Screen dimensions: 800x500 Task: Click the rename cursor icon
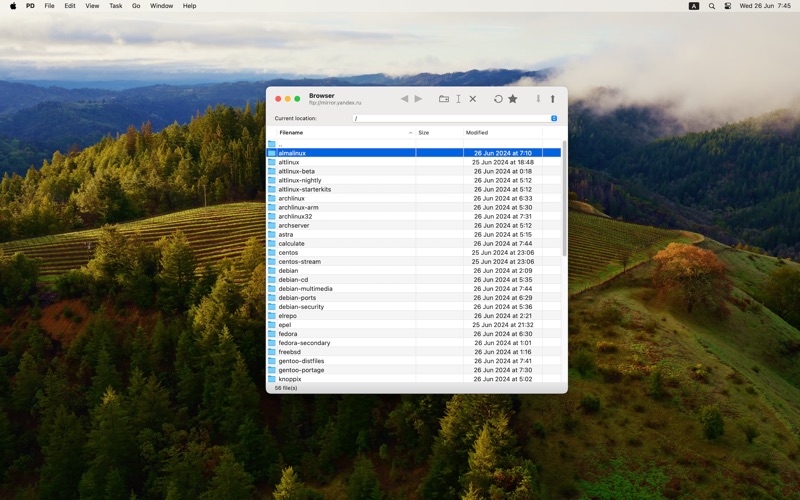coord(458,99)
